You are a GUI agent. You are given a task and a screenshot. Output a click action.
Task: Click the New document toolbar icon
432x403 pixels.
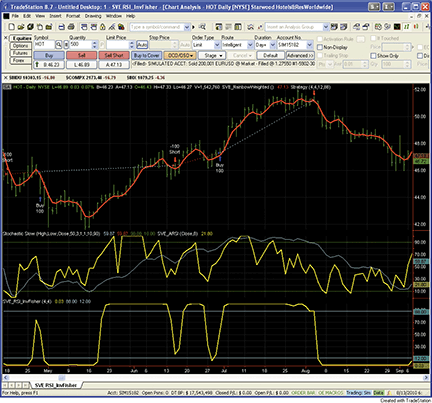[11, 27]
